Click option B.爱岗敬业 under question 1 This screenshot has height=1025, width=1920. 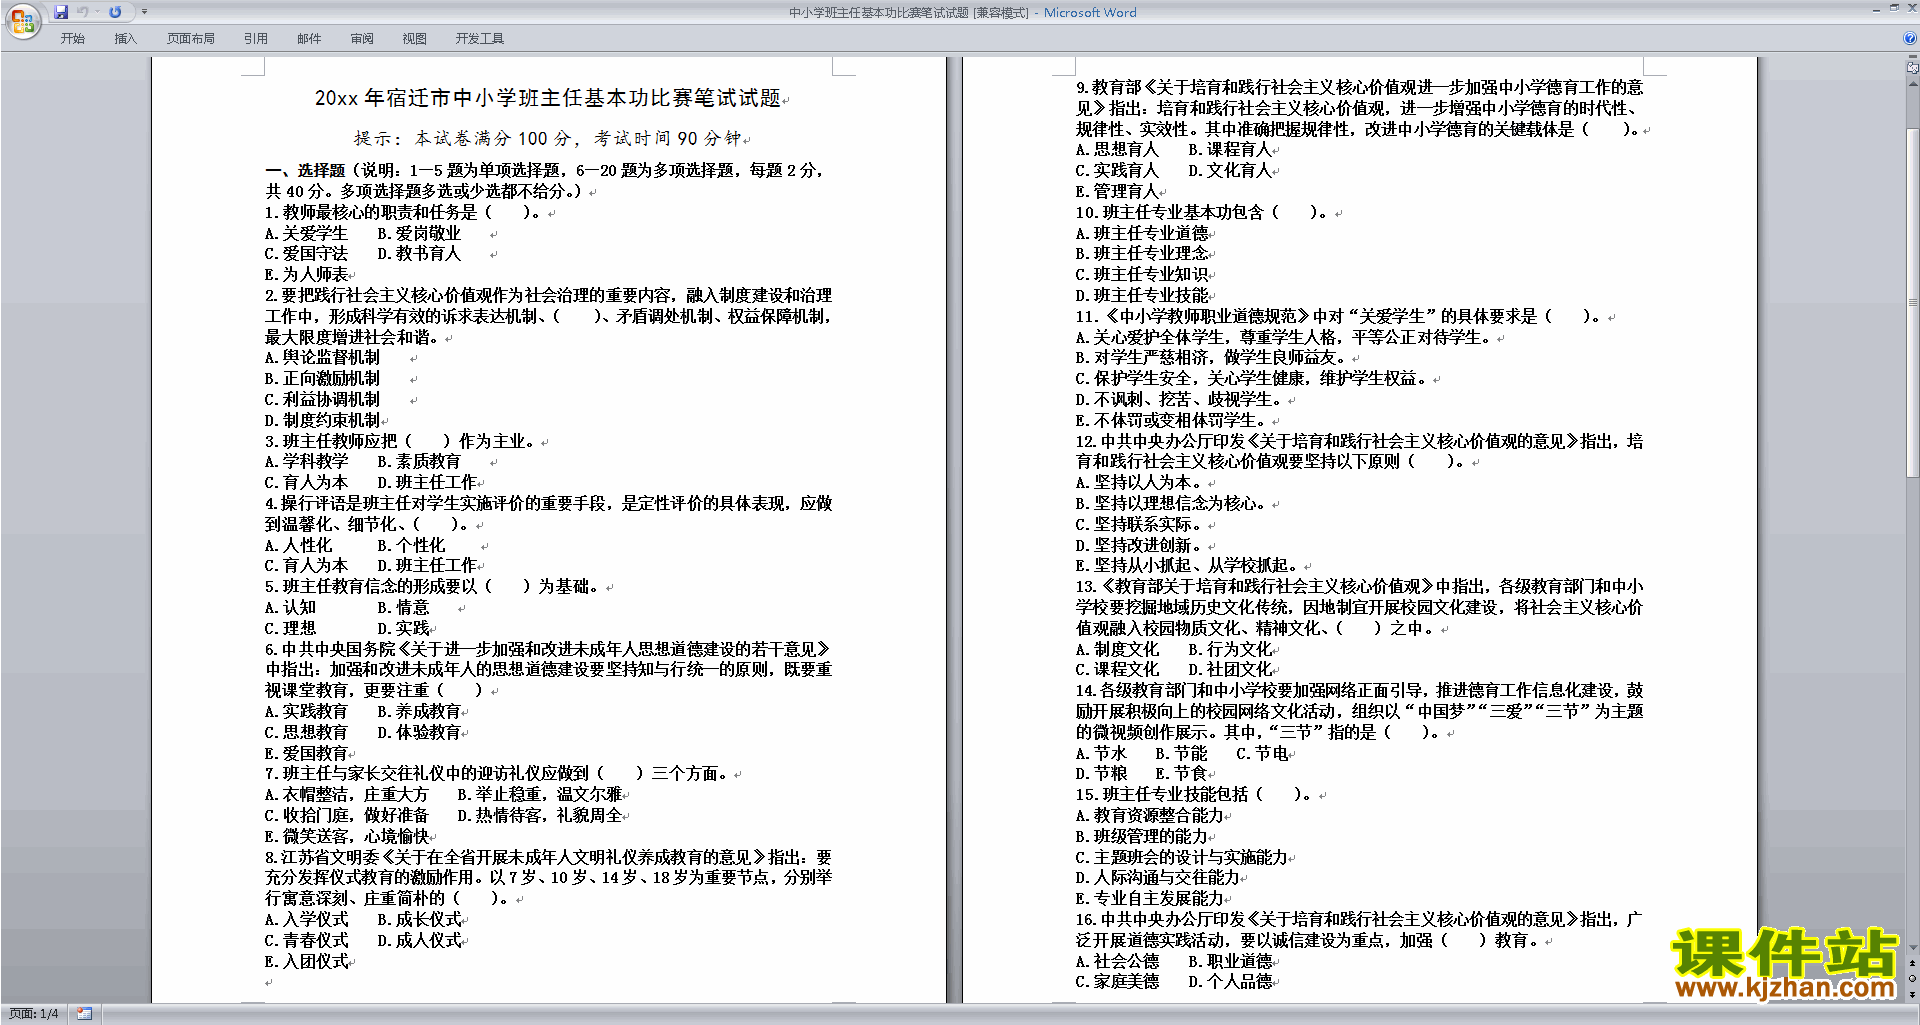(x=419, y=233)
